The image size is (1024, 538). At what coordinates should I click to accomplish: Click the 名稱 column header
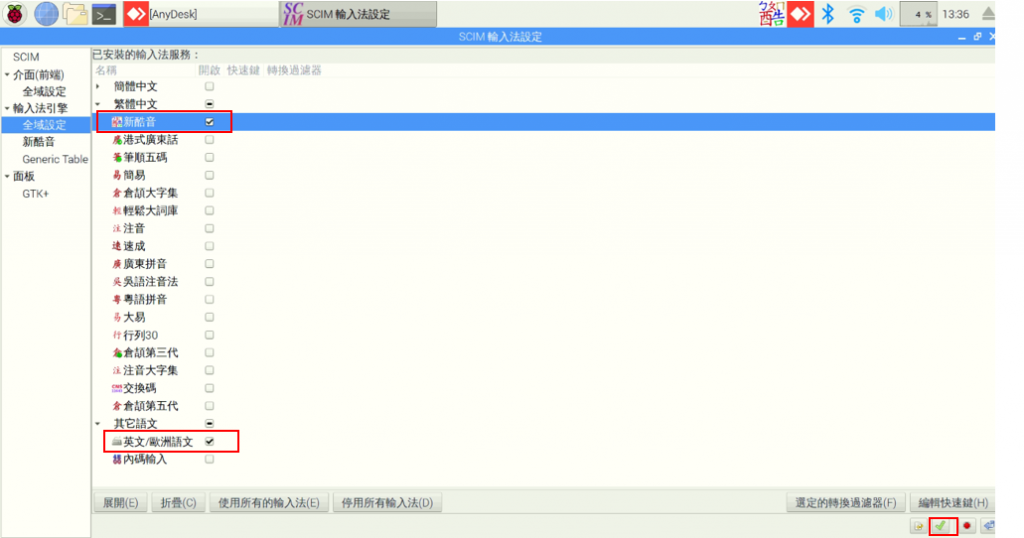[x=106, y=70]
